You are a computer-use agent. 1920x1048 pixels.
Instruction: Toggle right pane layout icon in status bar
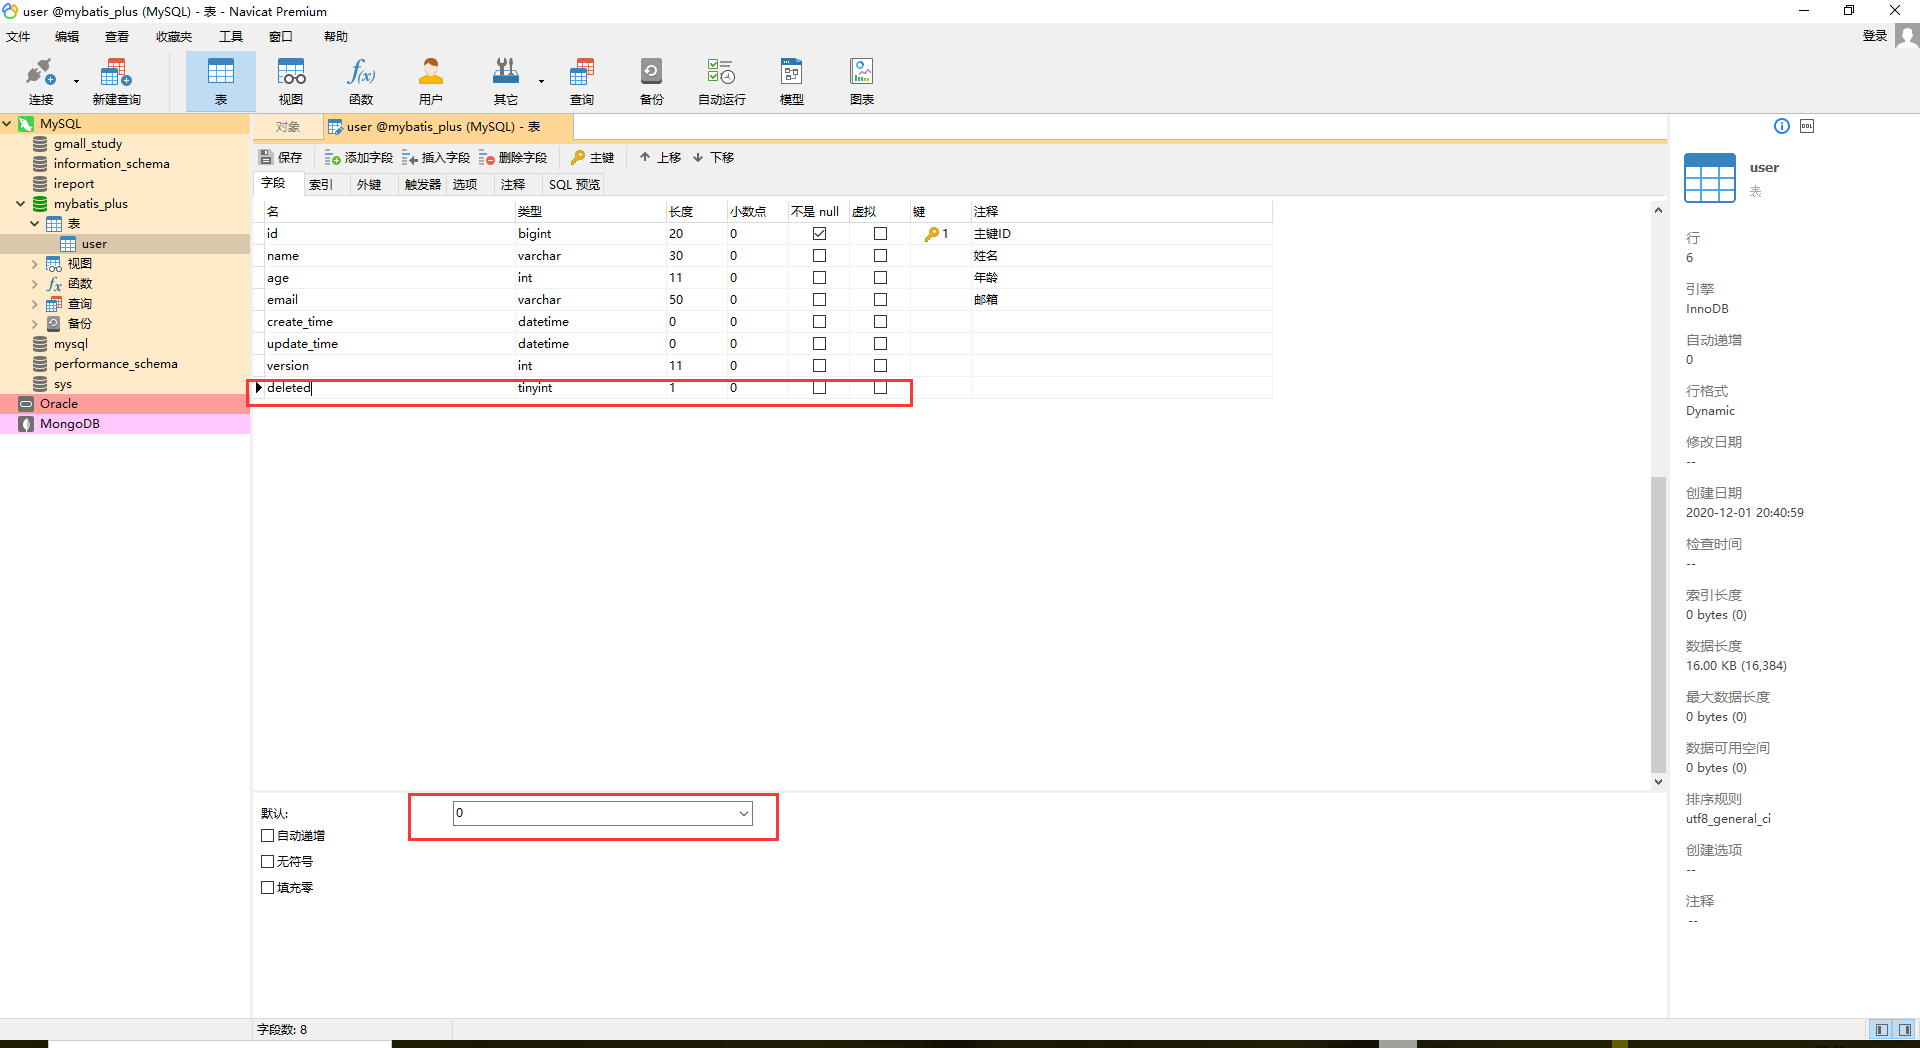1905,1030
